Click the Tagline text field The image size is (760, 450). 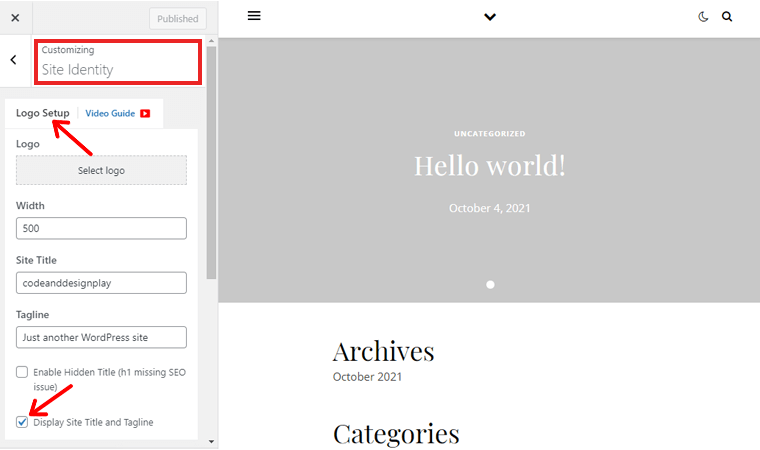101,337
